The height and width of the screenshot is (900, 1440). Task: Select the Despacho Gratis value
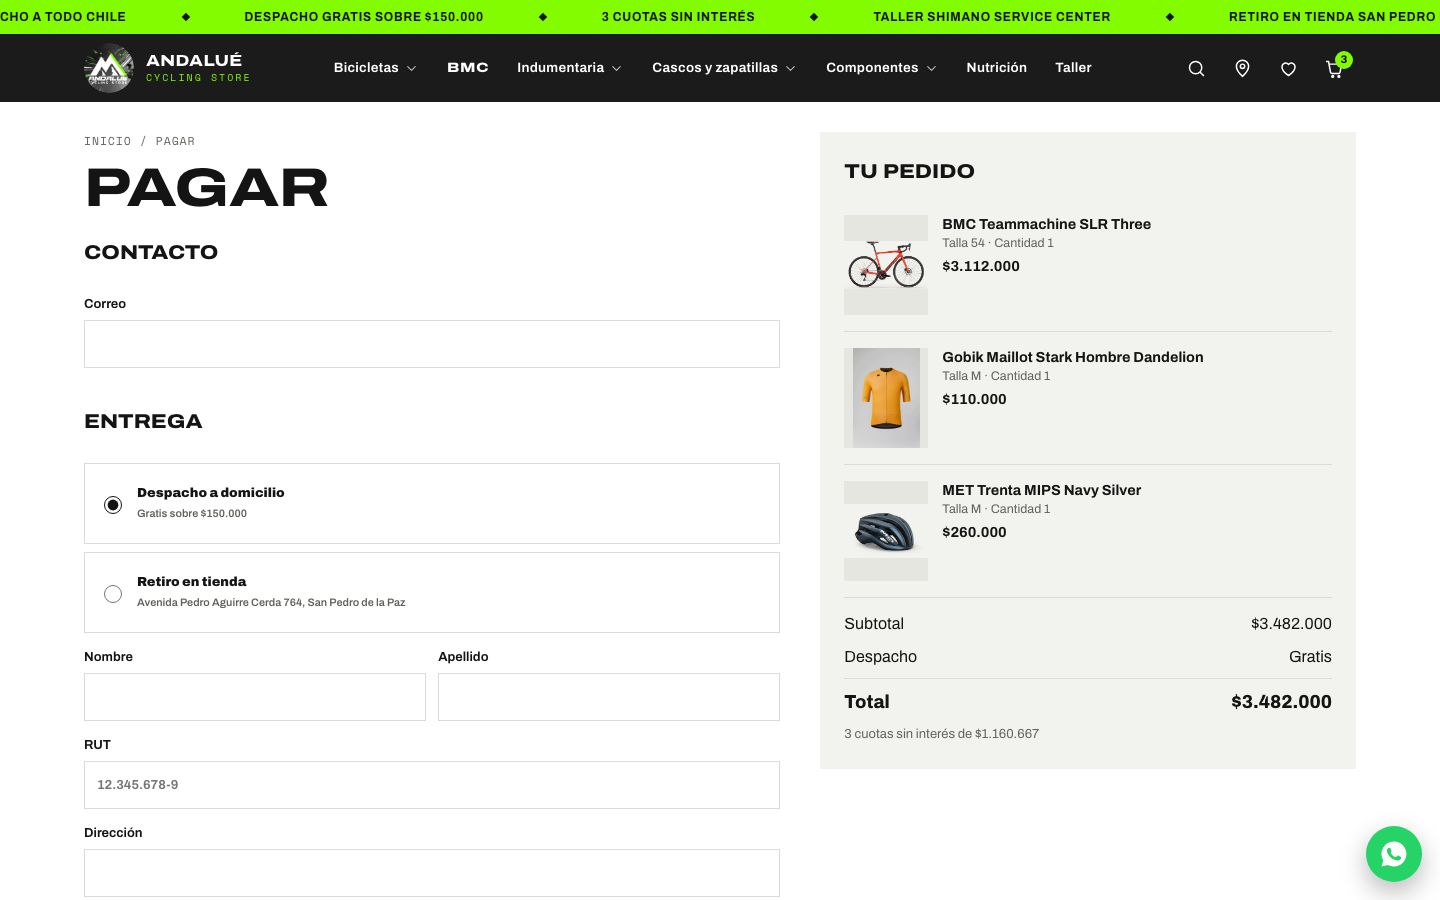tap(1310, 657)
